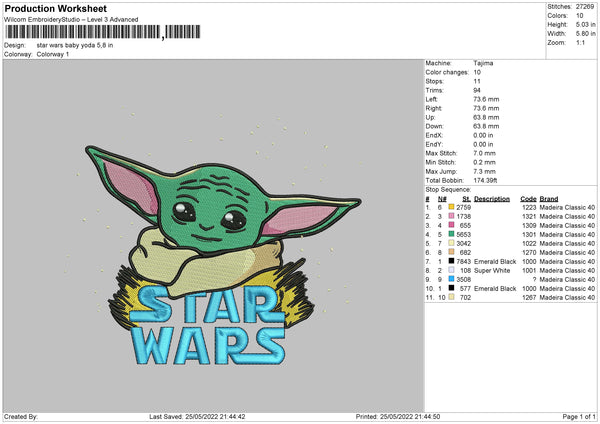The height and width of the screenshot is (424, 600).
Task: Select the 'Emerald Black' description in stop 10
Action: tap(495, 289)
